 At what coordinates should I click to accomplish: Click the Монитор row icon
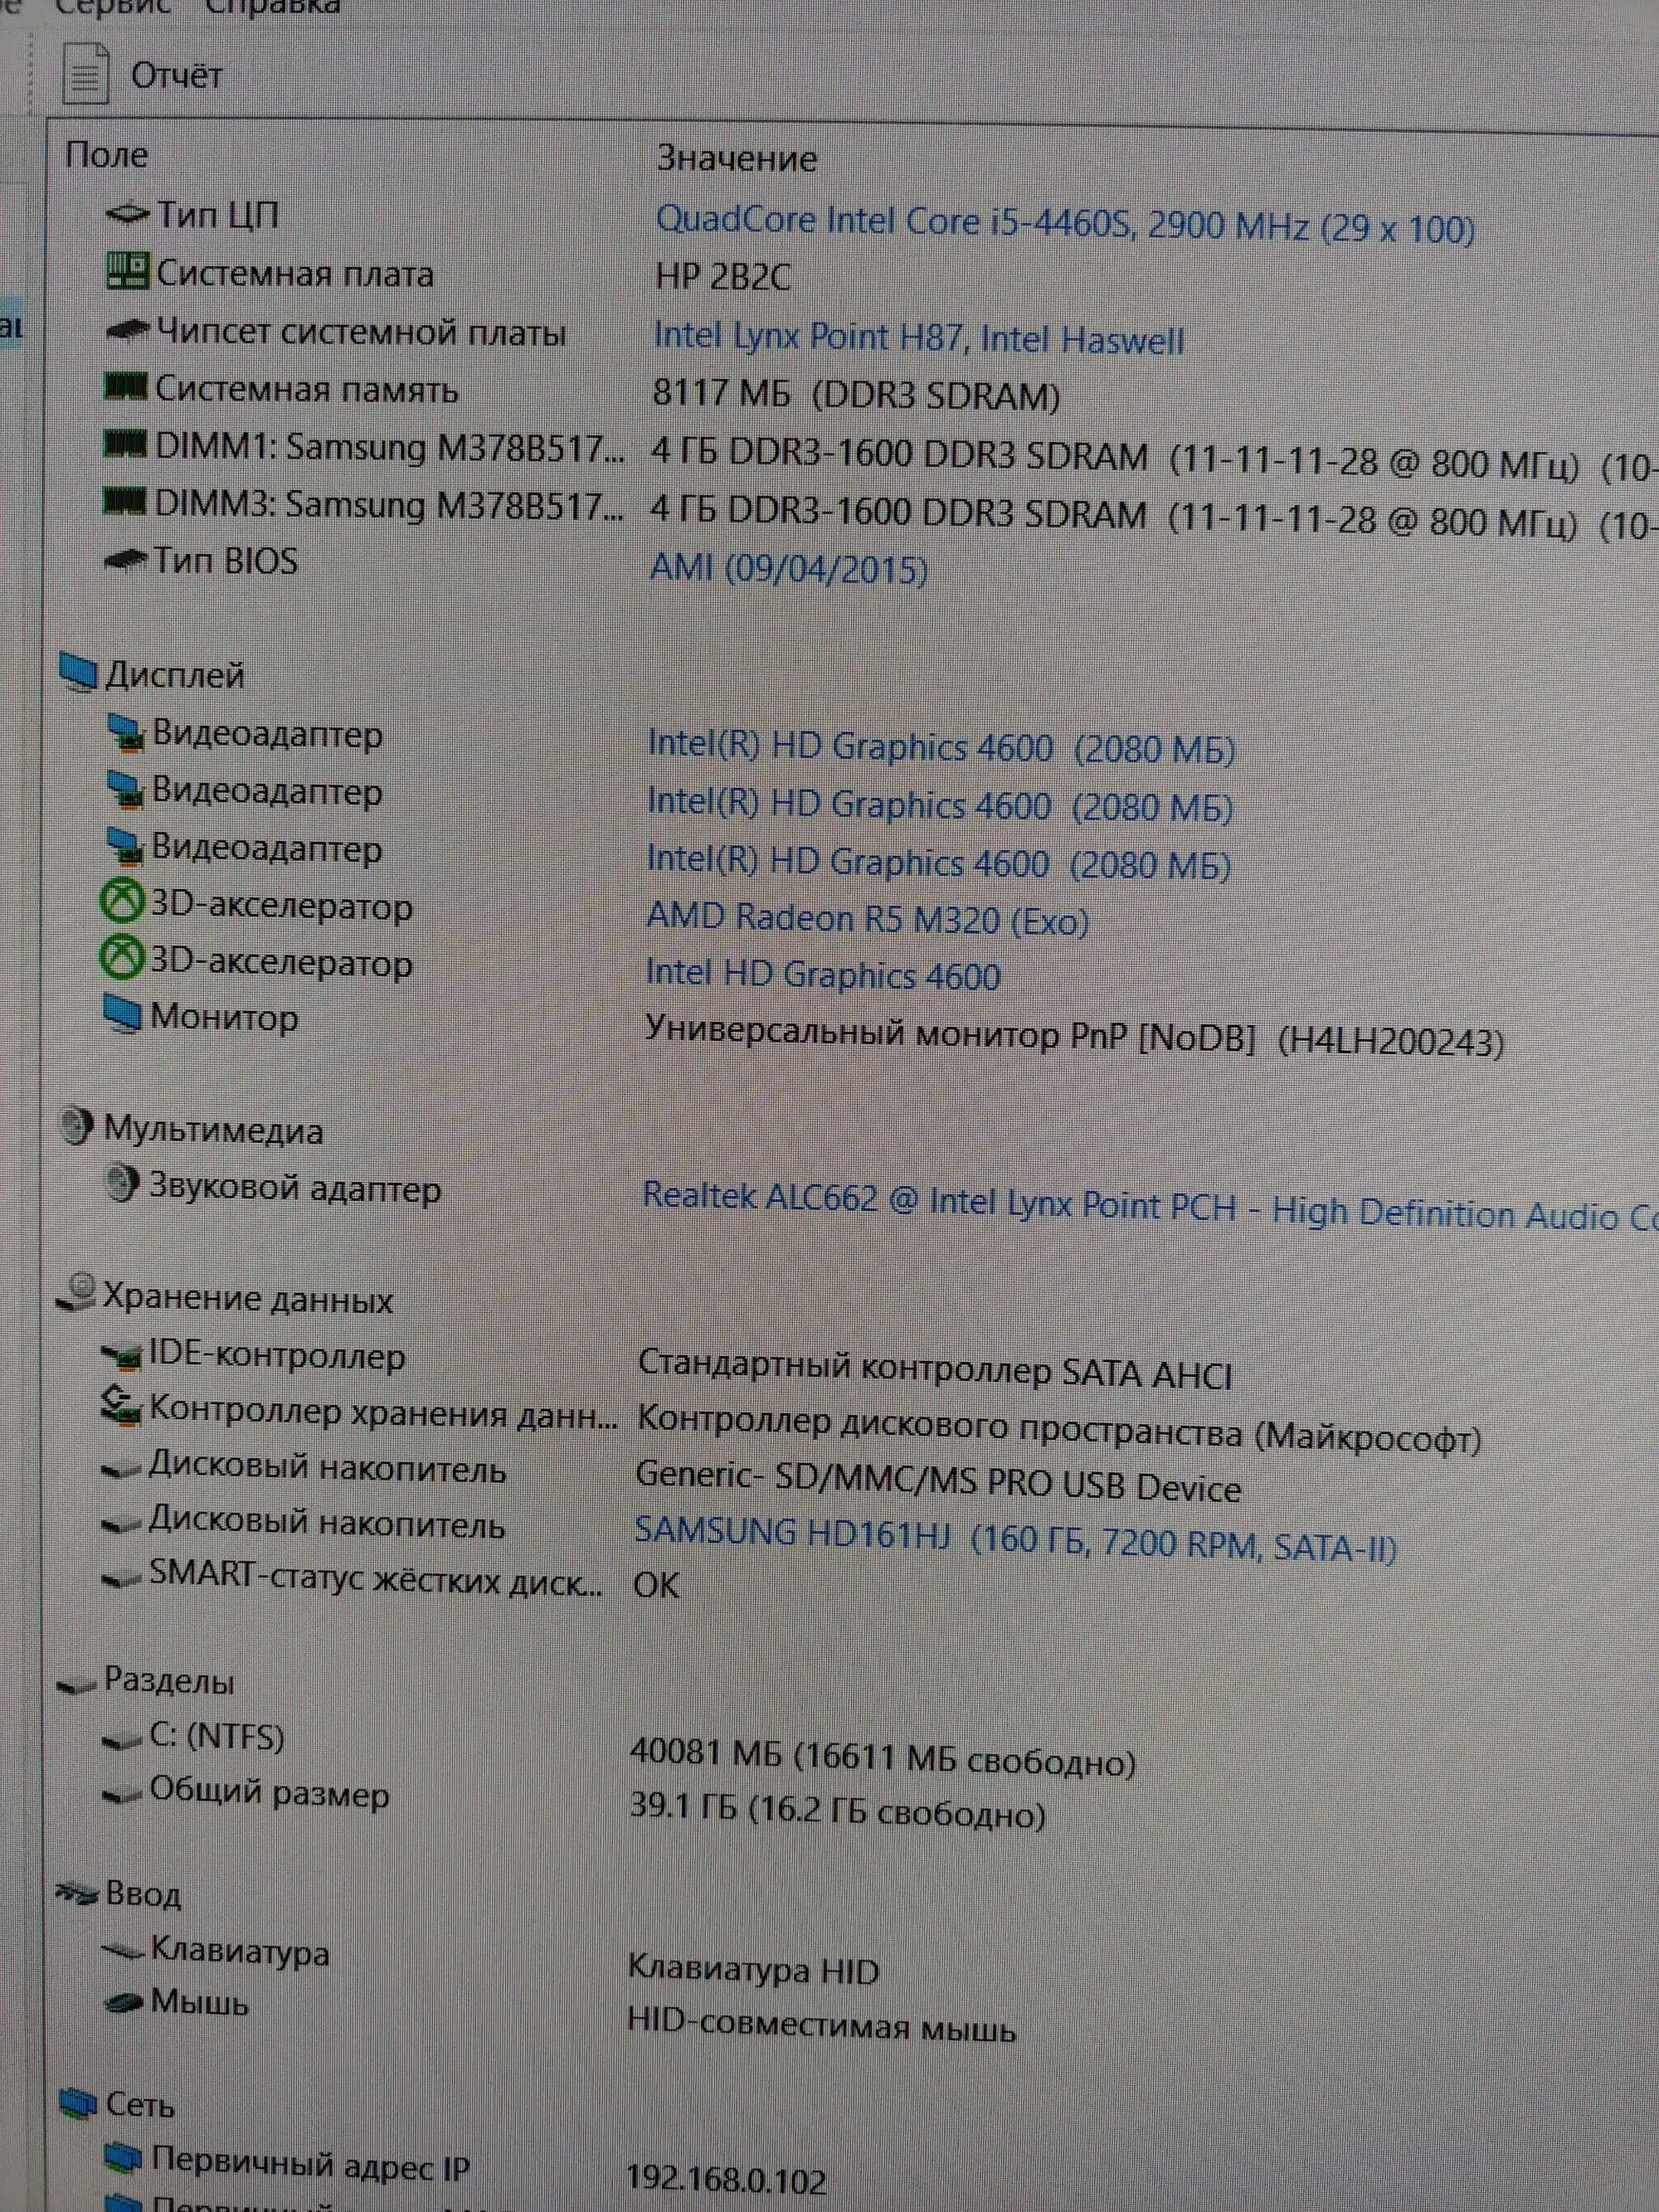(124, 1015)
